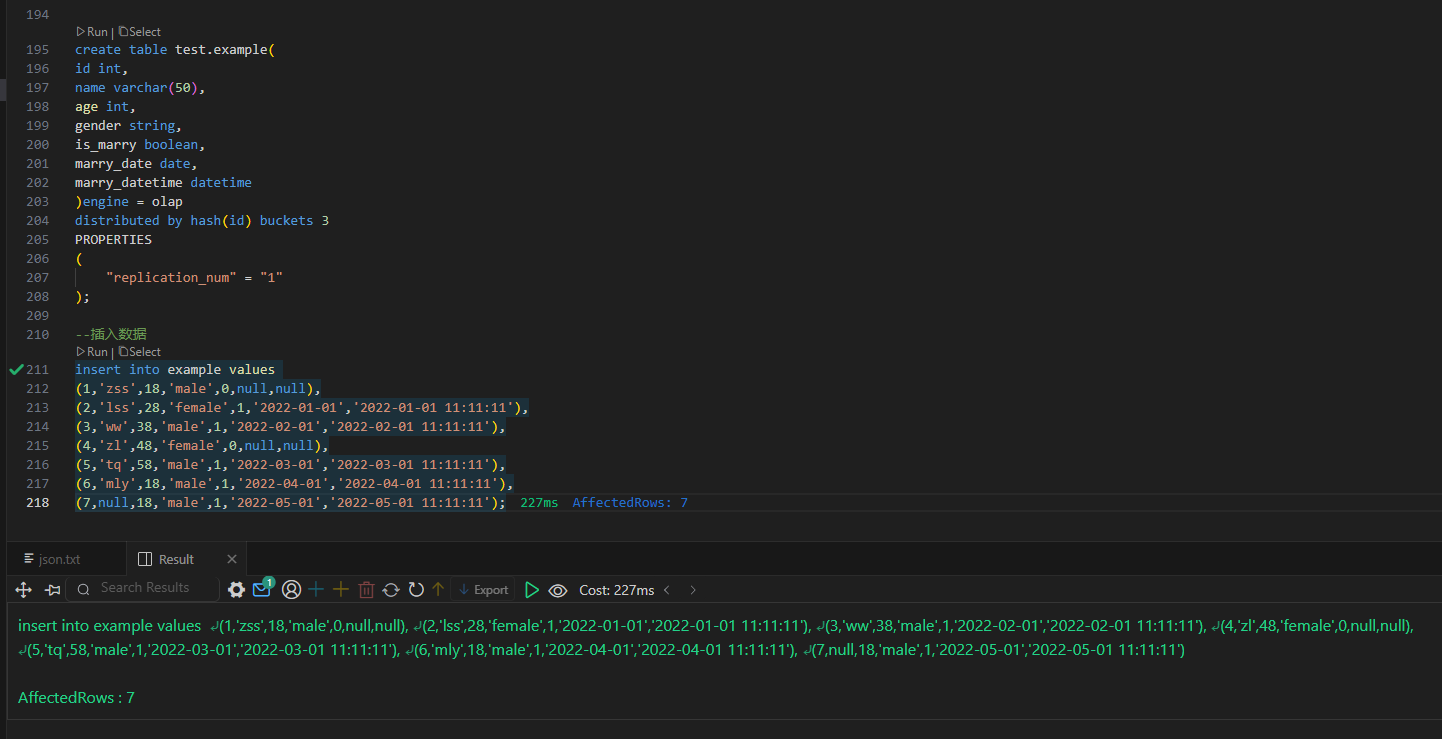Select the insert statement via Select lens

139,352
